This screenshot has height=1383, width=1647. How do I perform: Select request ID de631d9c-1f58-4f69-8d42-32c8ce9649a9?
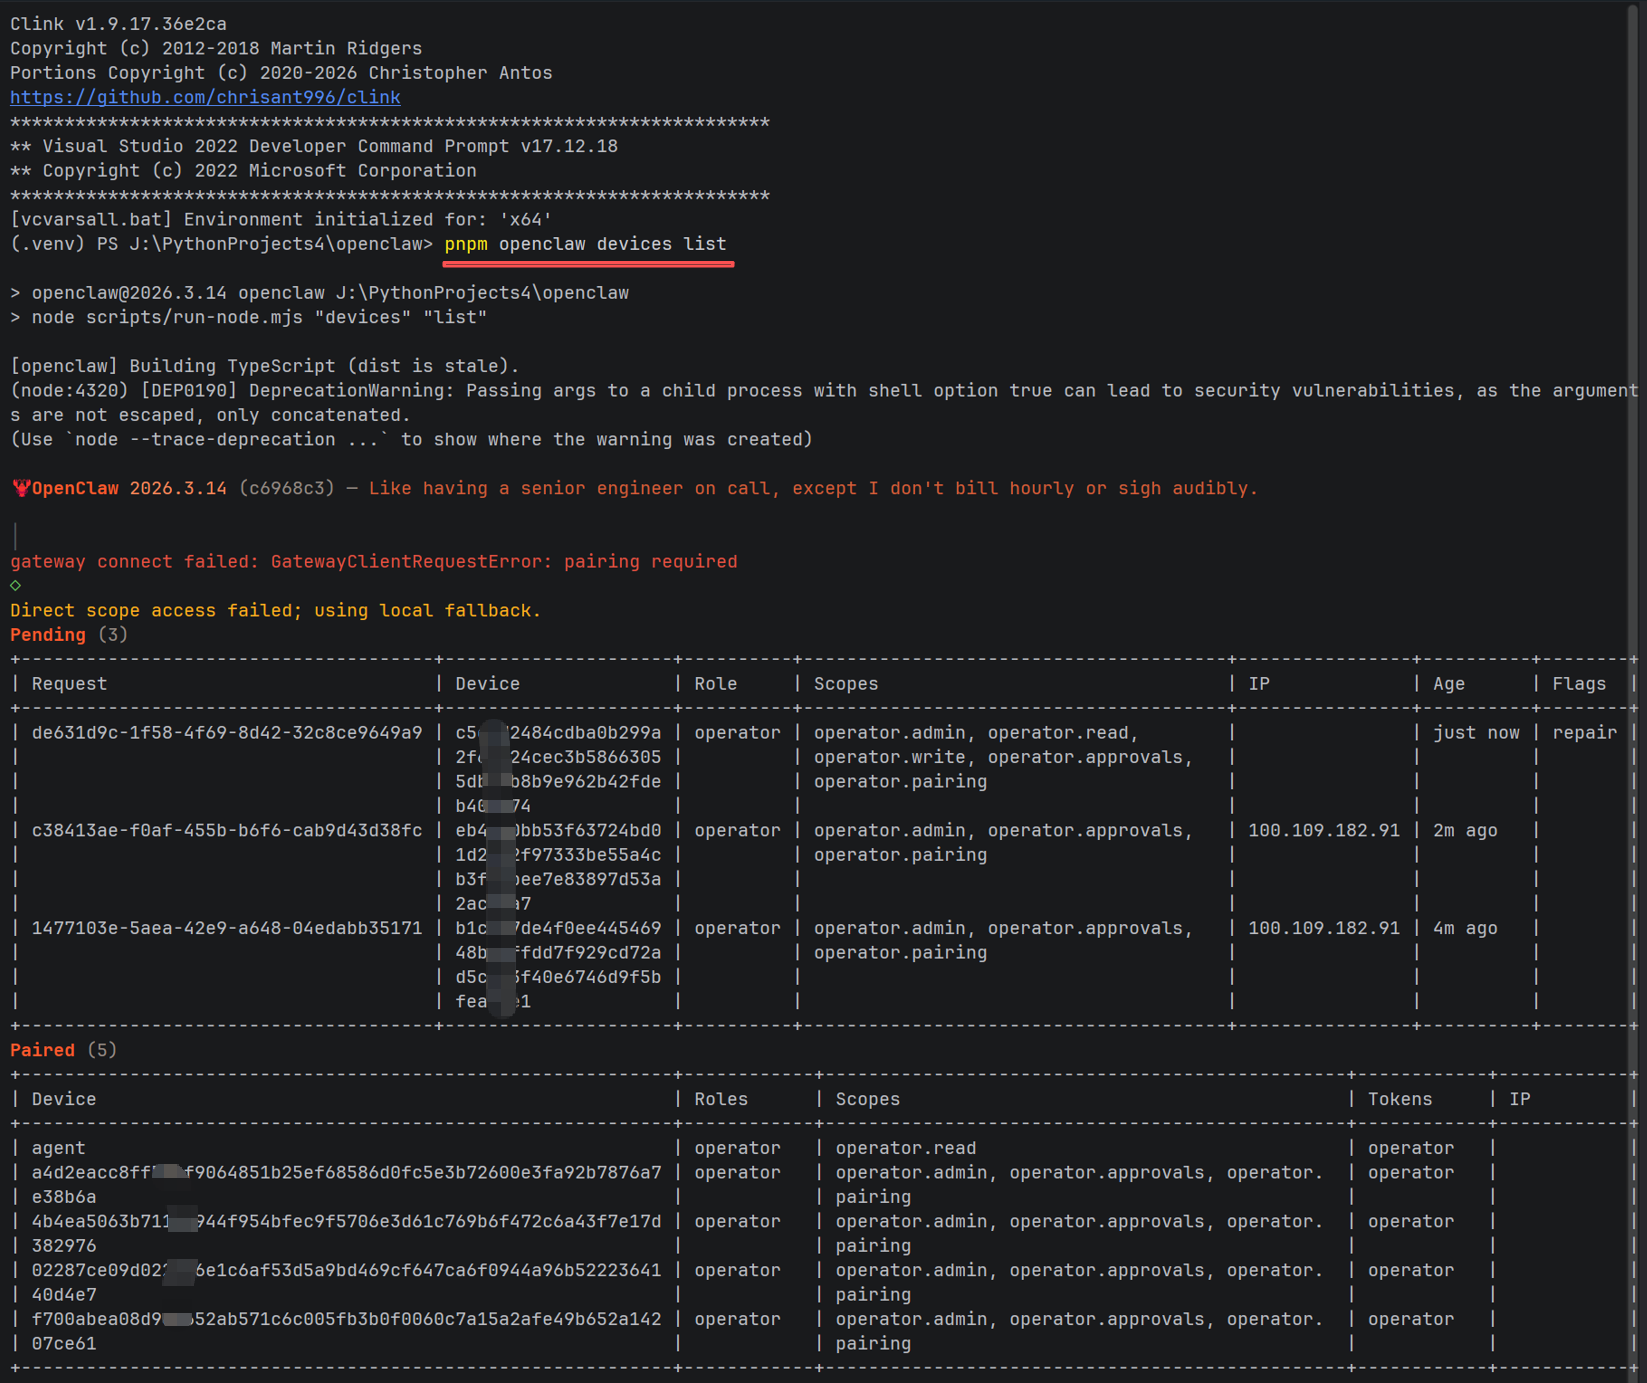[227, 733]
